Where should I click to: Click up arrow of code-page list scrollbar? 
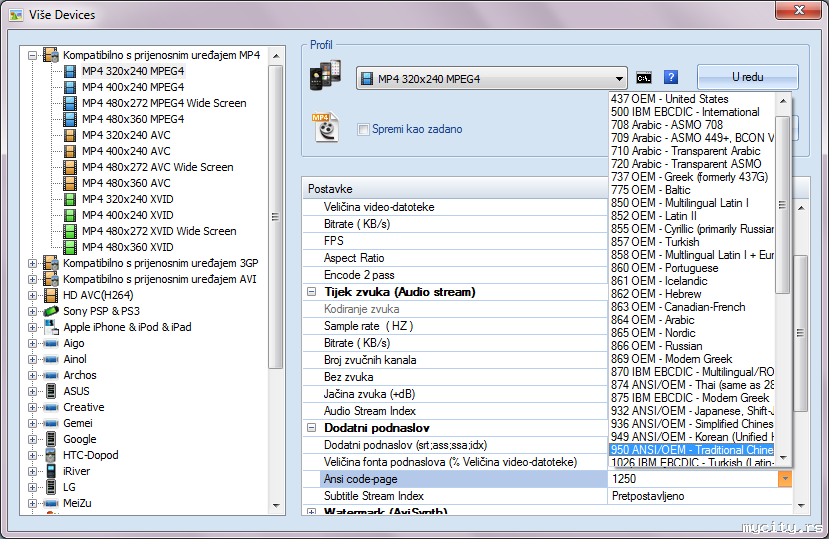pyautogui.click(x=783, y=101)
